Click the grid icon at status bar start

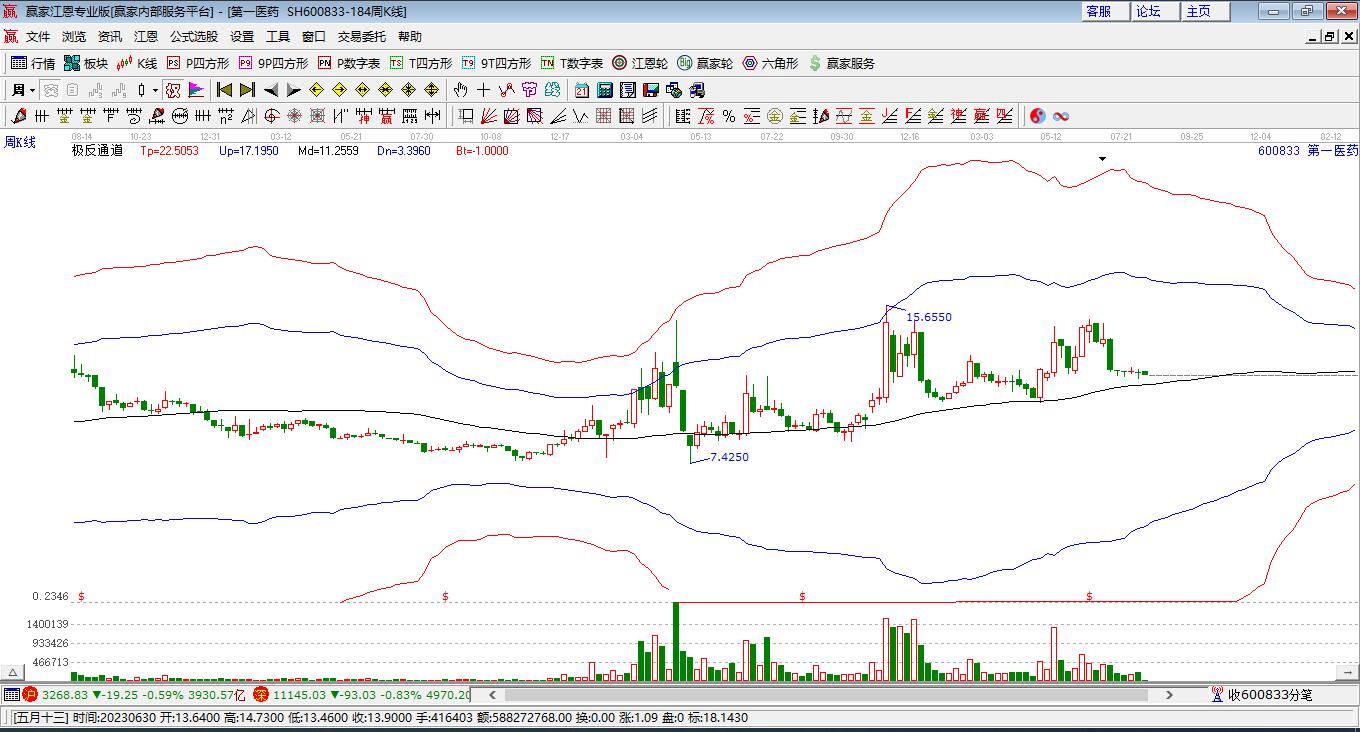[x=11, y=694]
